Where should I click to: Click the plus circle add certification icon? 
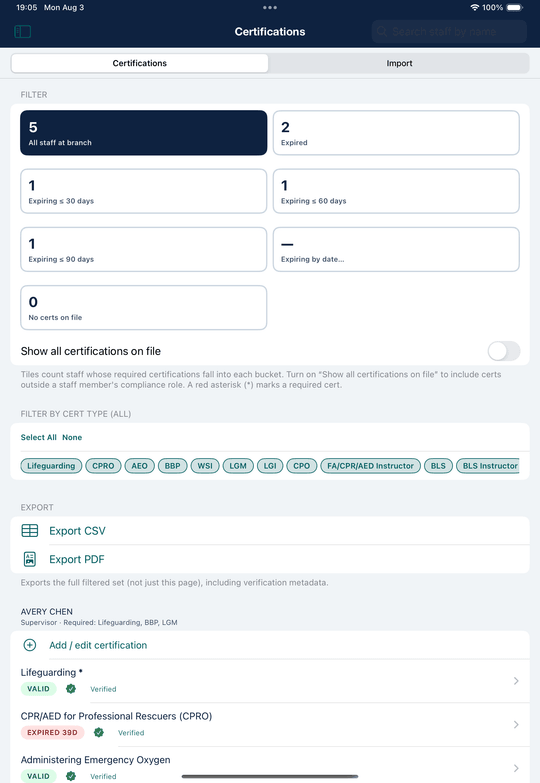click(x=30, y=645)
